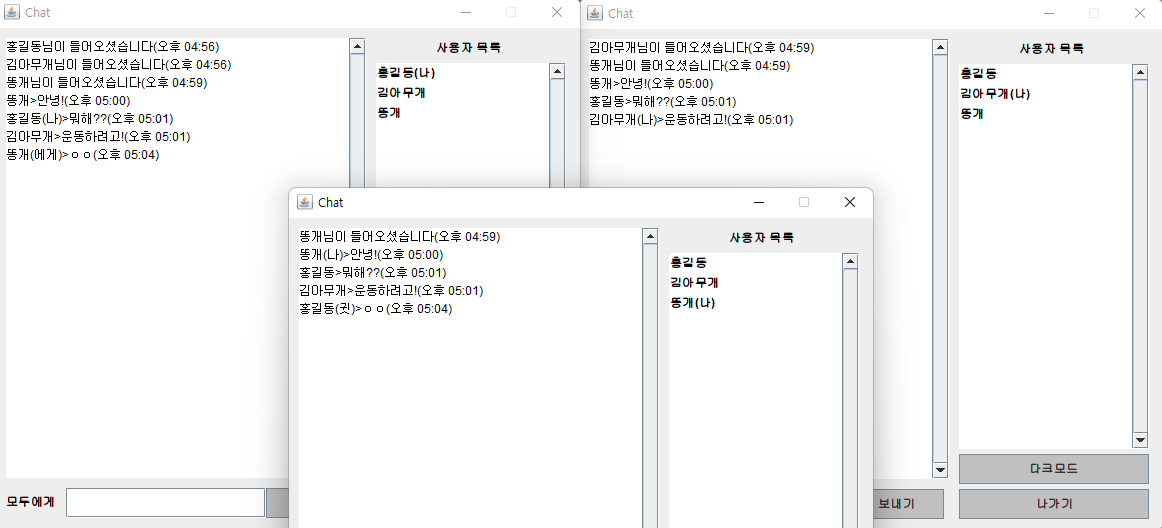This screenshot has height=528, width=1162.
Task: Click the right window user list's scroll-down arrow
Action: 1140,440
